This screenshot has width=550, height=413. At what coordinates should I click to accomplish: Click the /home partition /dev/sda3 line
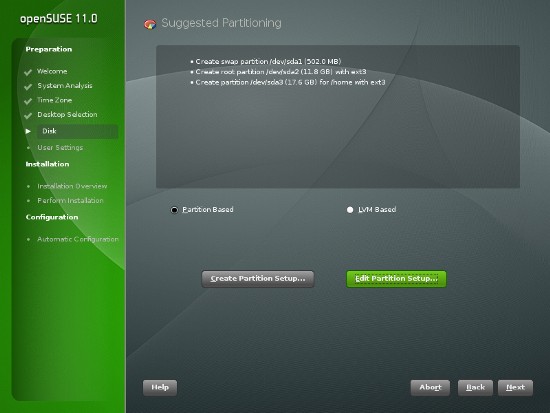pos(290,82)
